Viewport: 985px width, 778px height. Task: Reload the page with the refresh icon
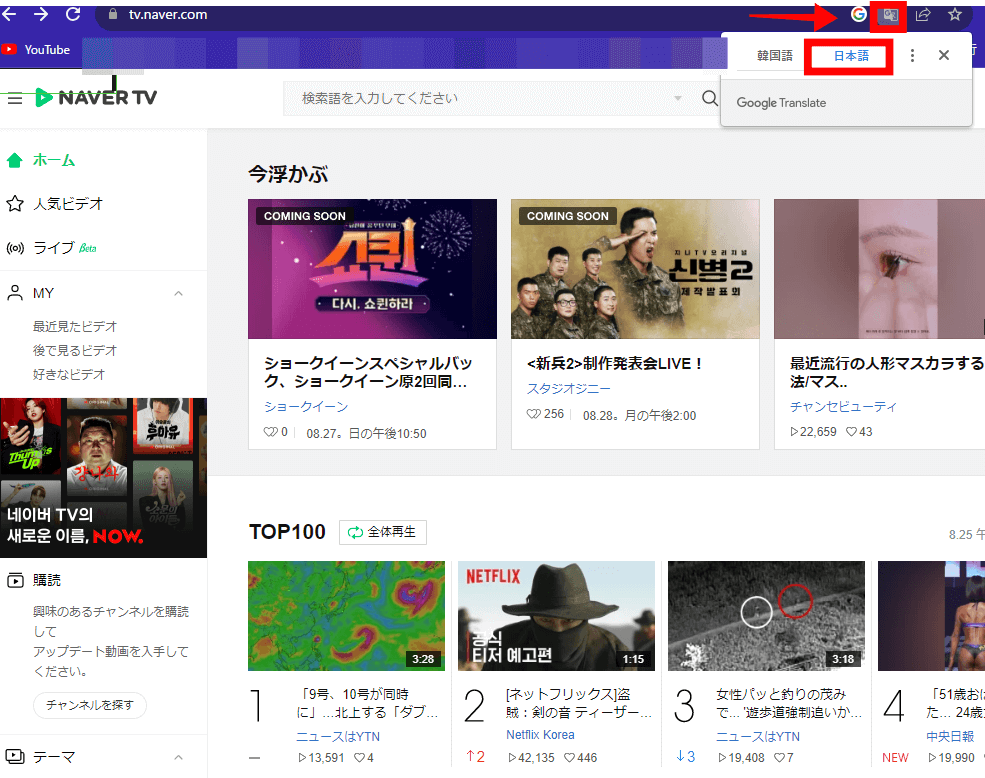pos(73,14)
